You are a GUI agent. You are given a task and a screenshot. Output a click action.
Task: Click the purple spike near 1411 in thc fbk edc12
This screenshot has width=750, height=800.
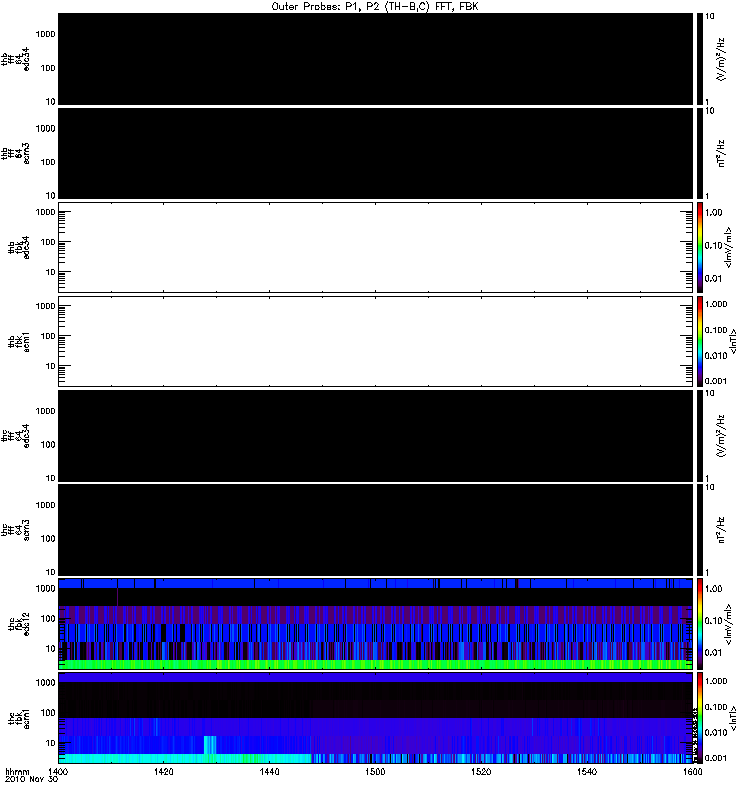coord(117,597)
